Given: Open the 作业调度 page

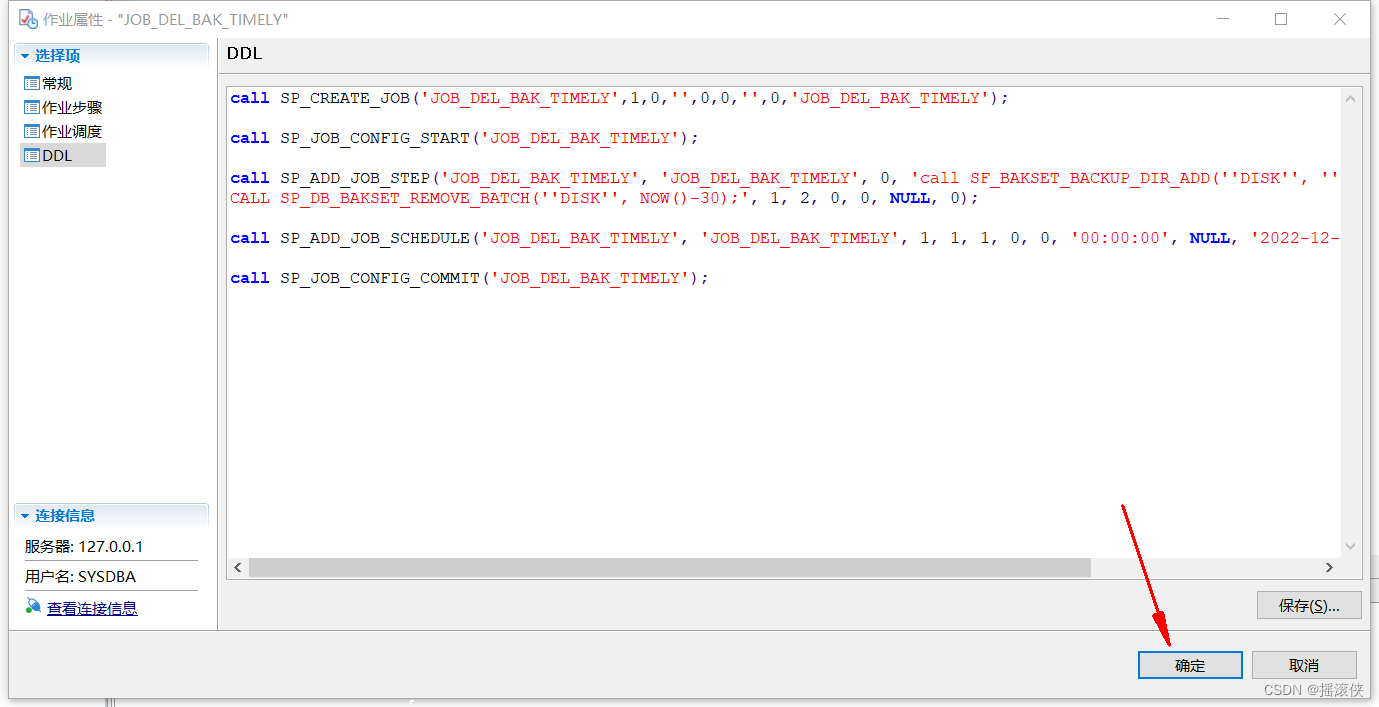Looking at the screenshot, I should [72, 131].
